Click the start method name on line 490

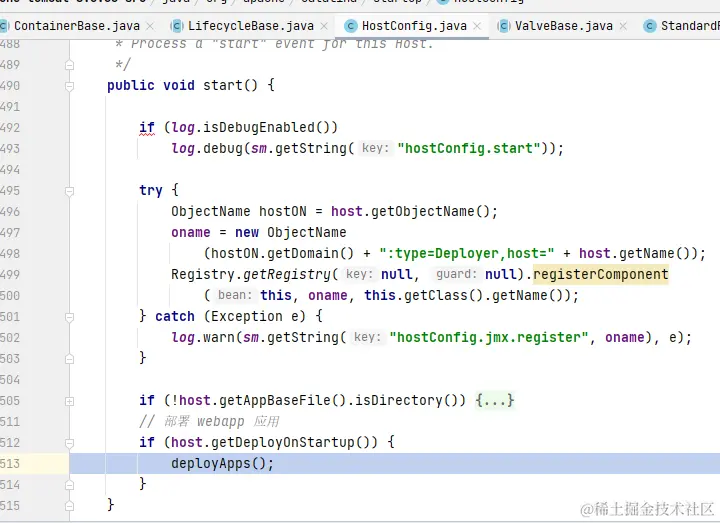coord(223,85)
